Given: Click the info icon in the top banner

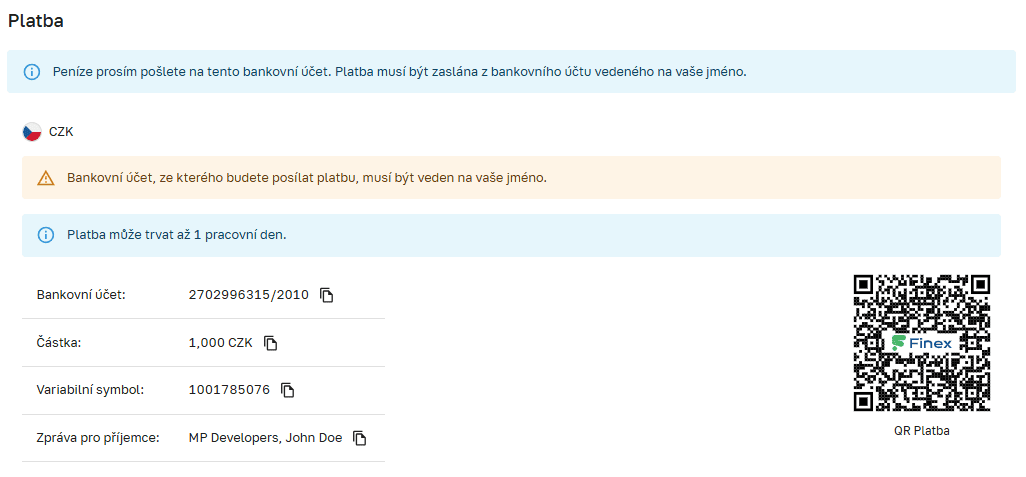Looking at the screenshot, I should [x=32, y=72].
